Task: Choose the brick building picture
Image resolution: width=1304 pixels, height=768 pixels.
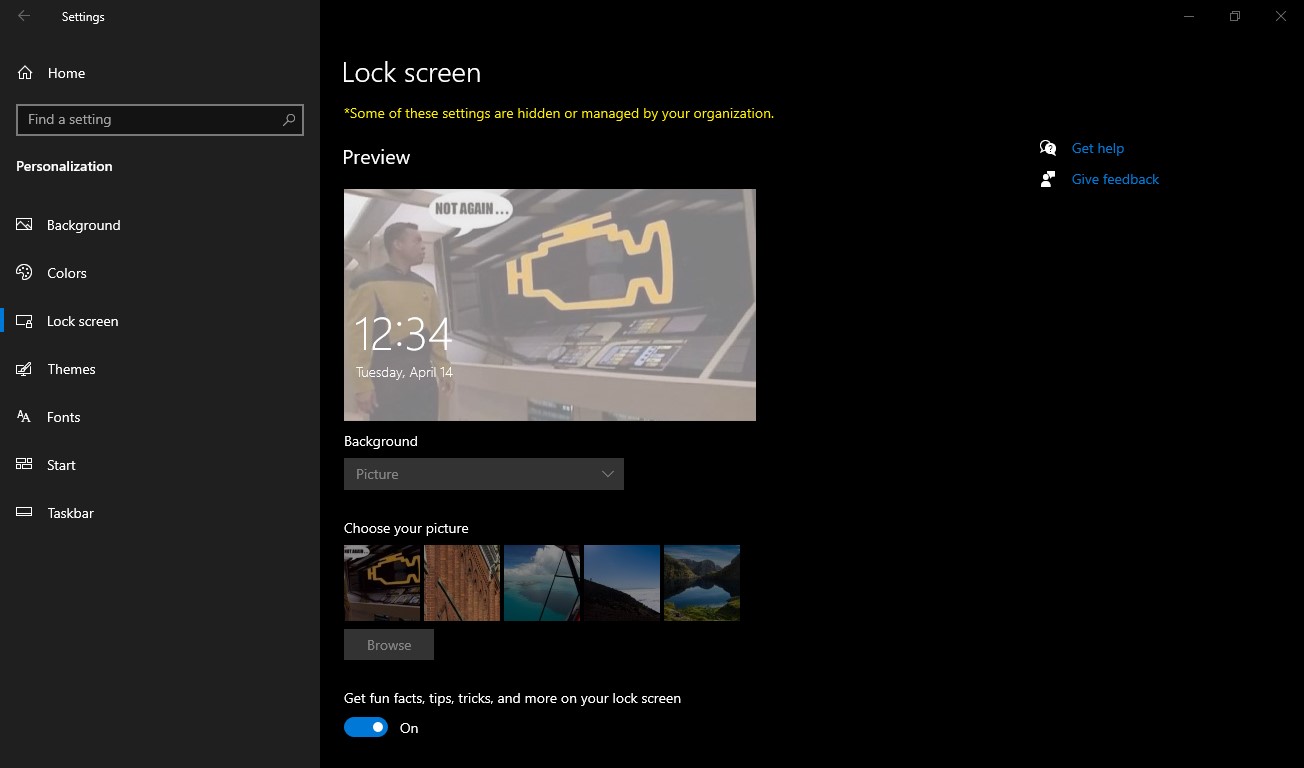Action: (x=462, y=583)
